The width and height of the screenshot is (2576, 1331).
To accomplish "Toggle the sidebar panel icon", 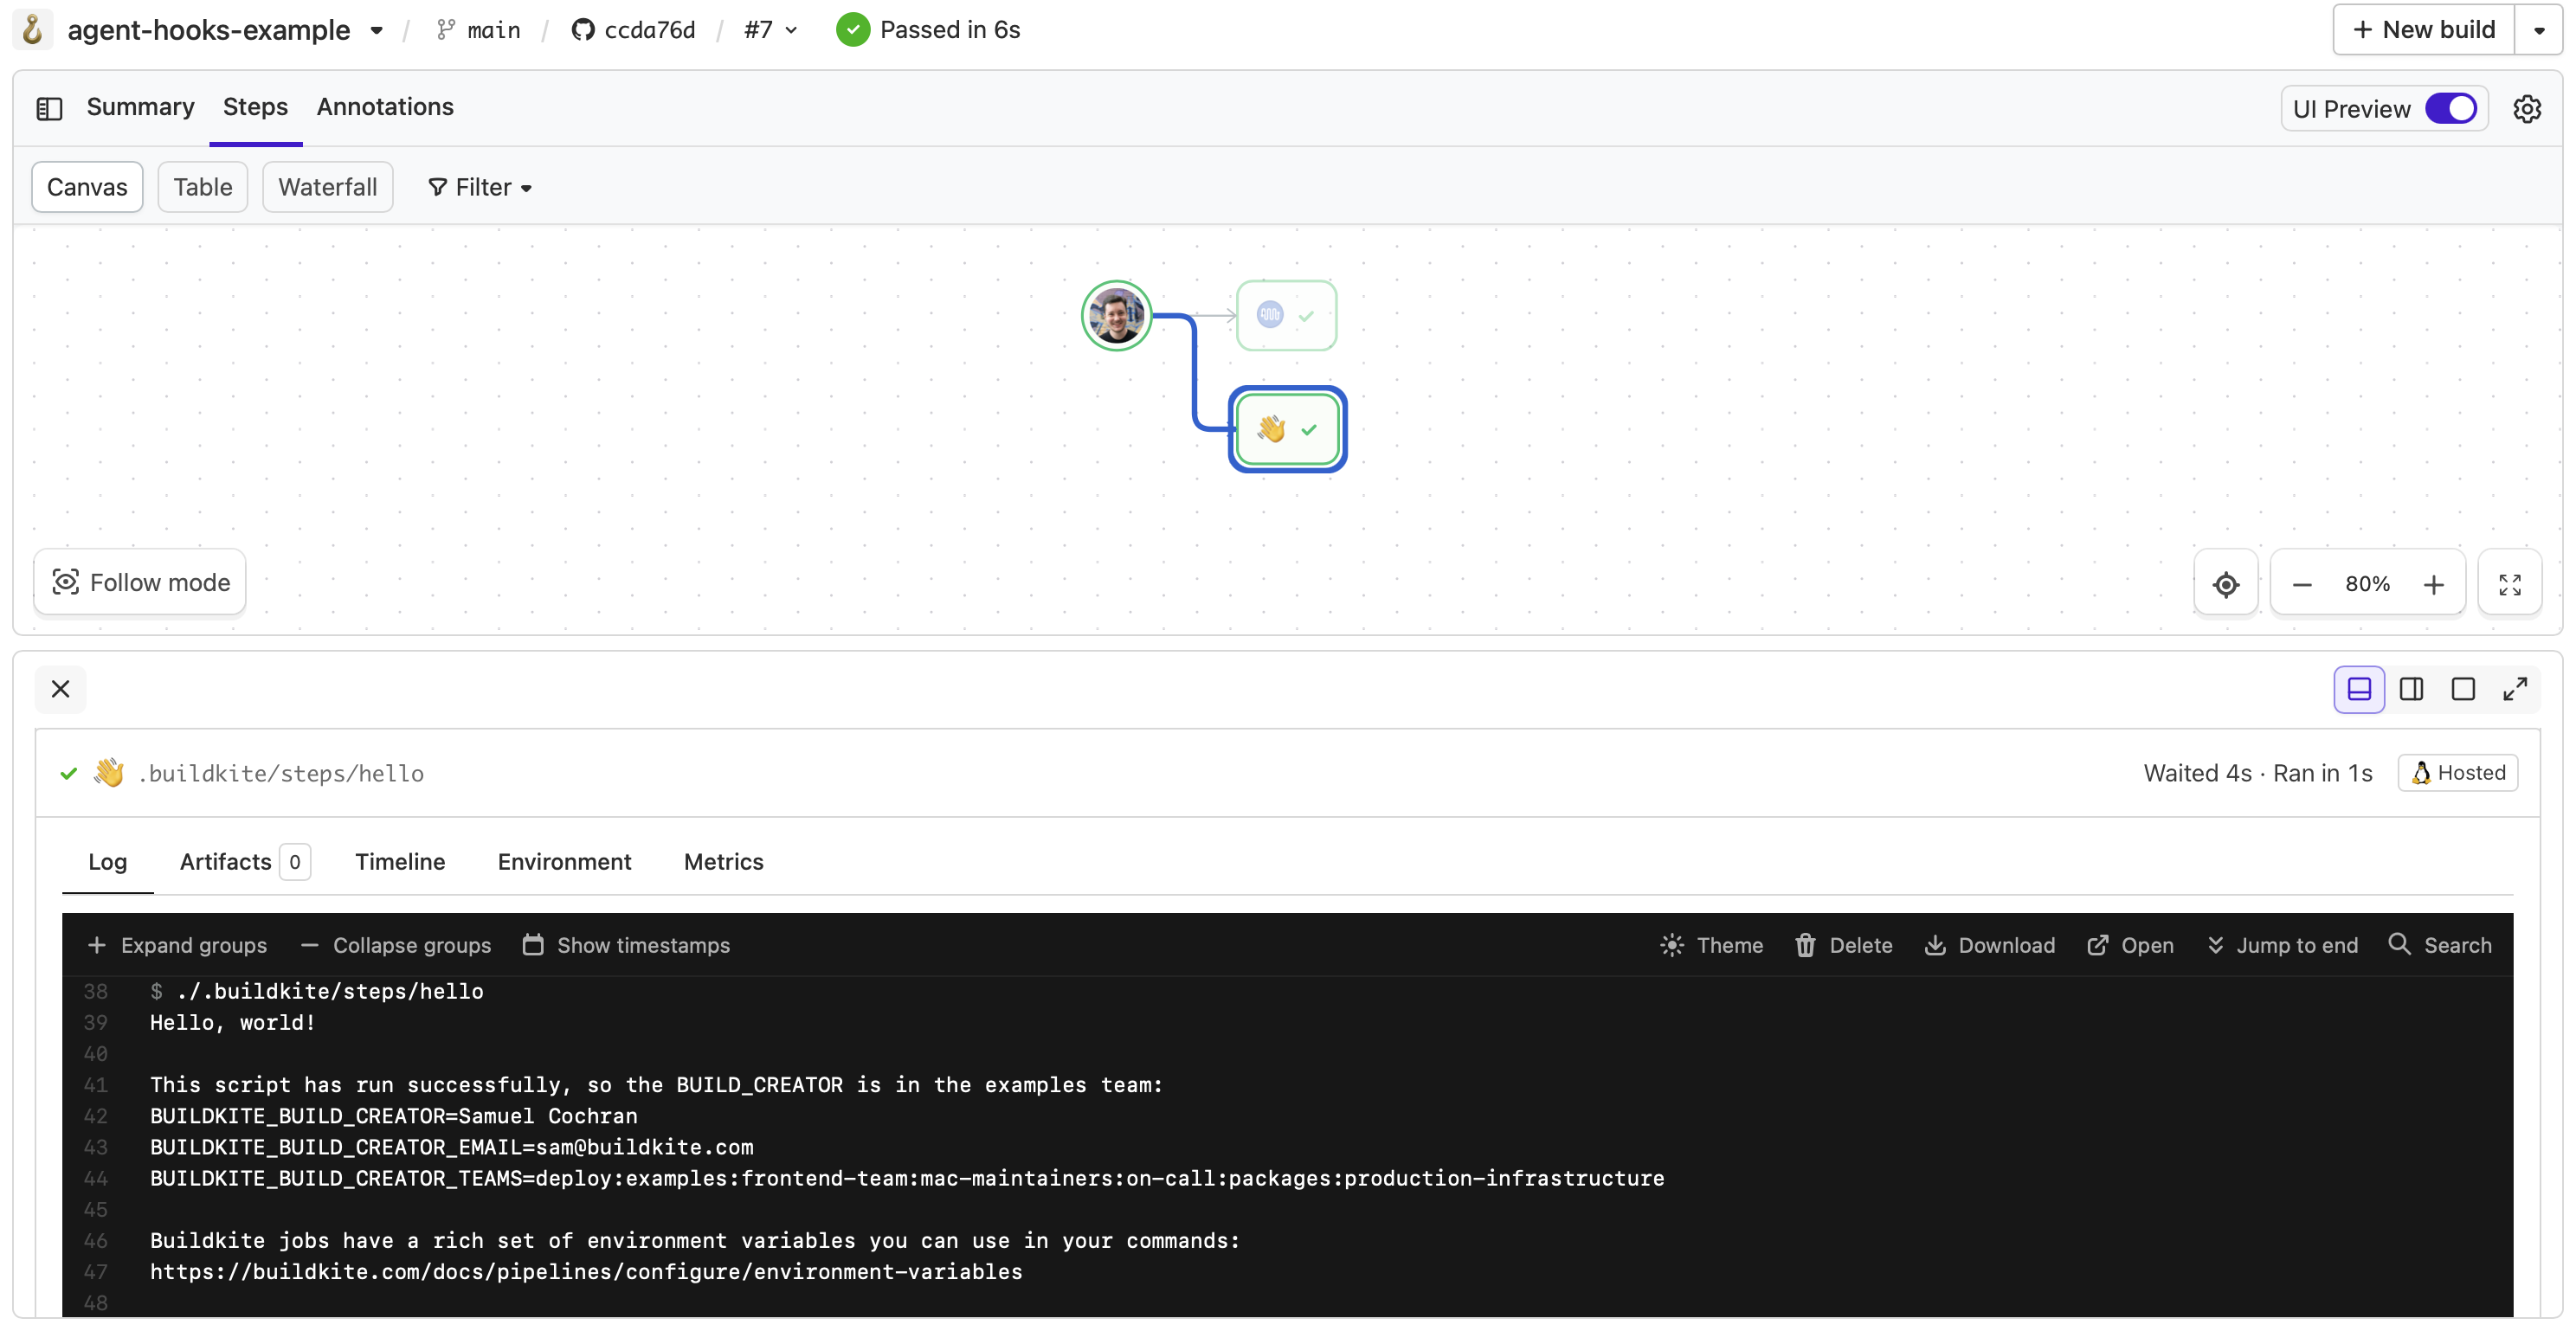I will [x=49, y=108].
